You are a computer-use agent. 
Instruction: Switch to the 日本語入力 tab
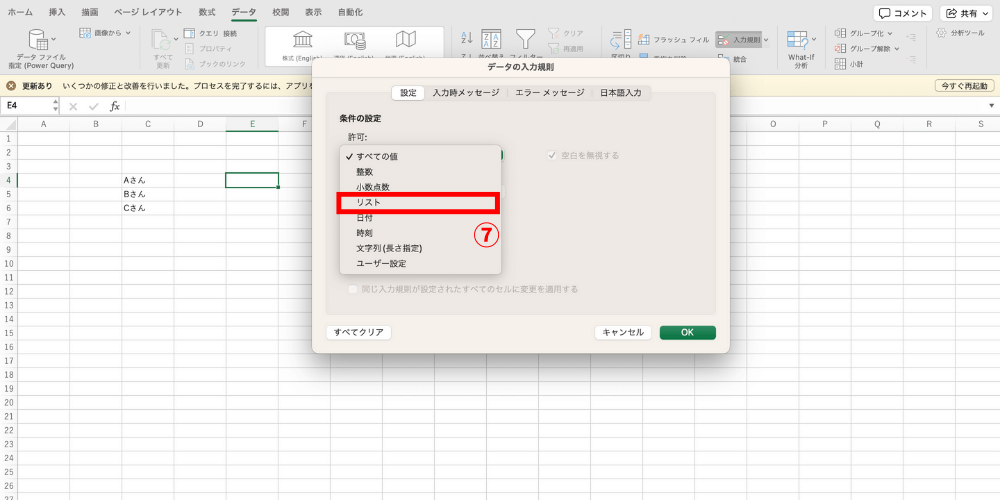coord(621,93)
